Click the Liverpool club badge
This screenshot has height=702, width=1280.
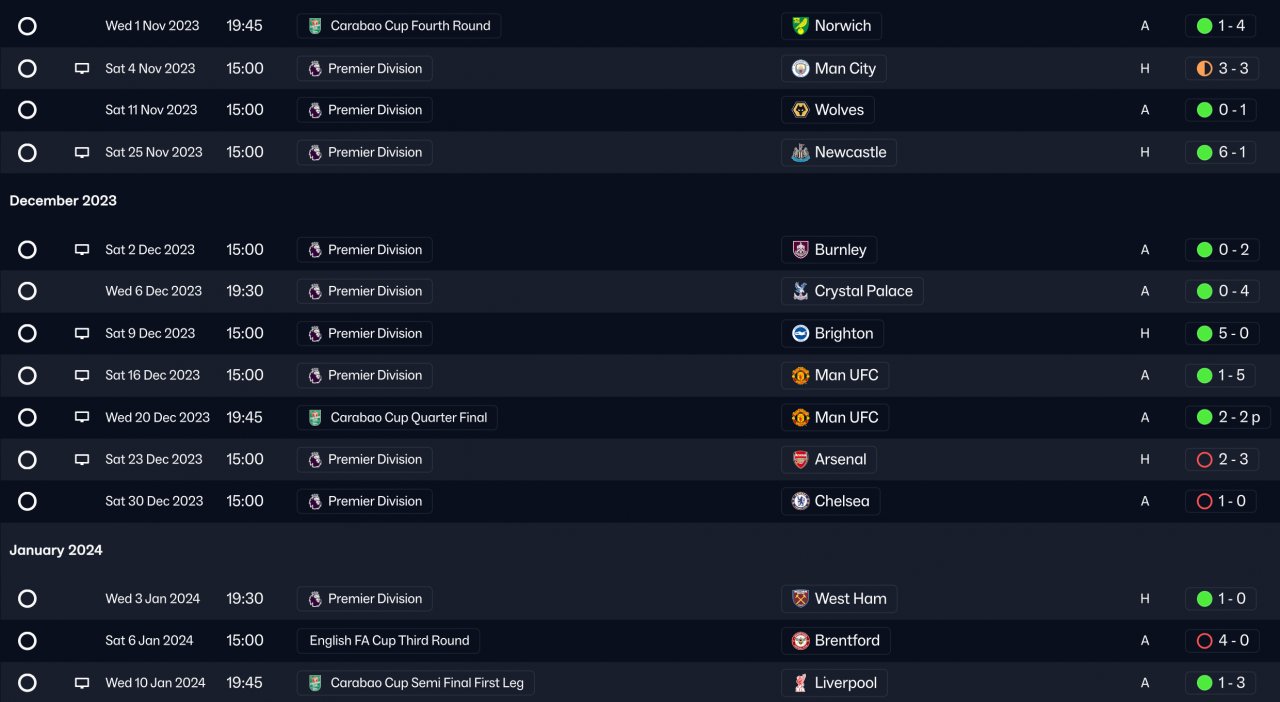point(800,683)
